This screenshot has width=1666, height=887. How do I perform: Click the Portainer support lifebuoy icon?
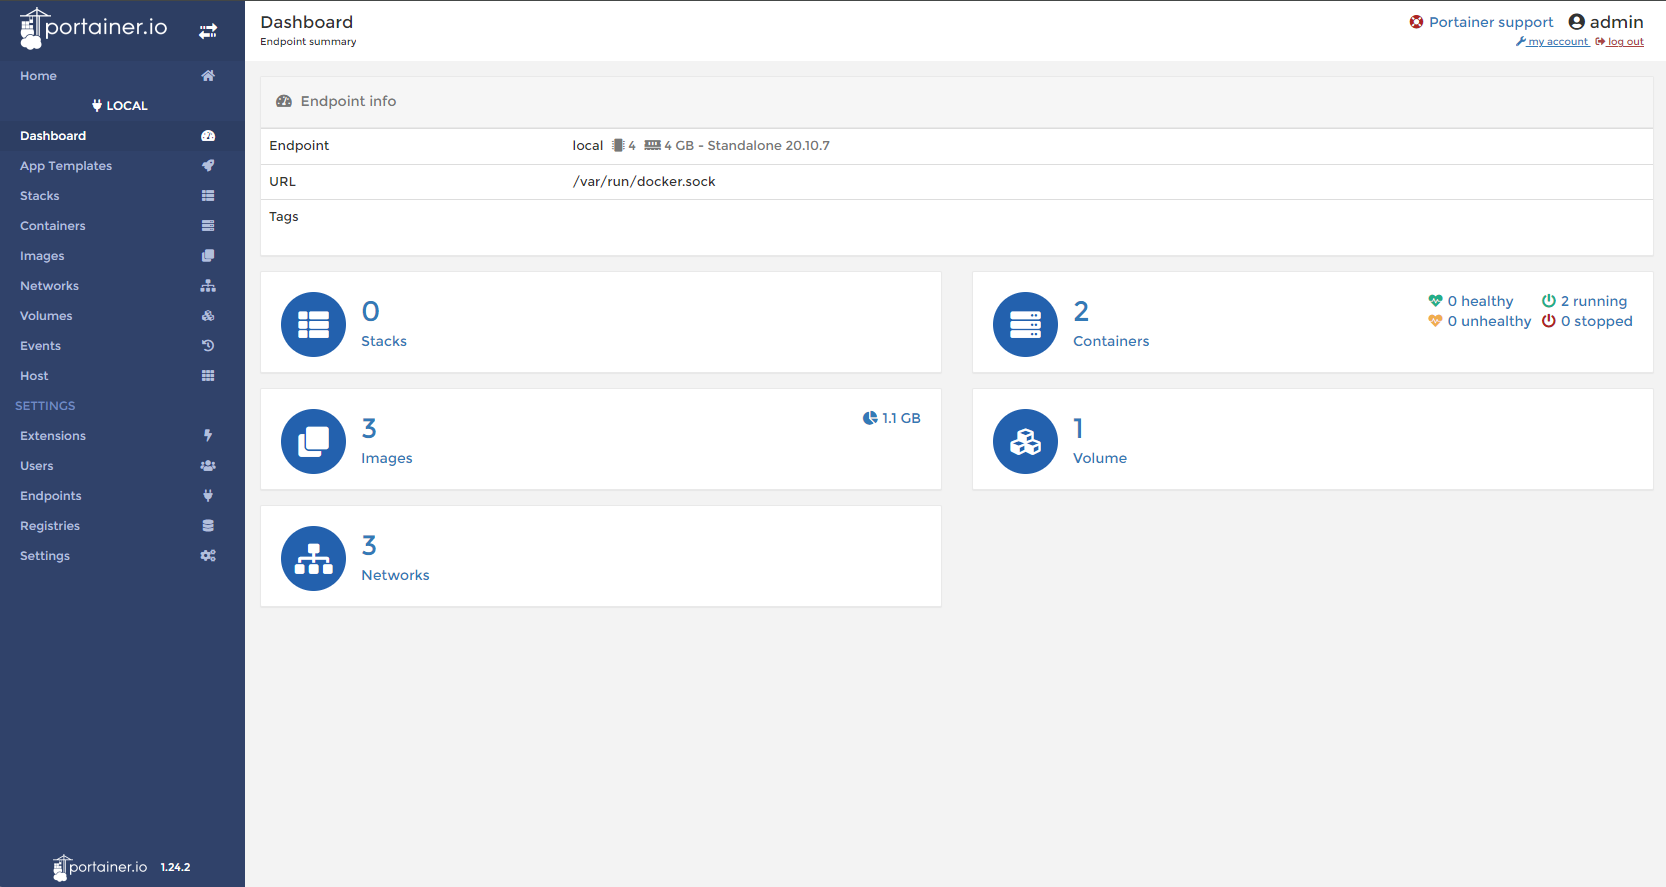tap(1416, 22)
